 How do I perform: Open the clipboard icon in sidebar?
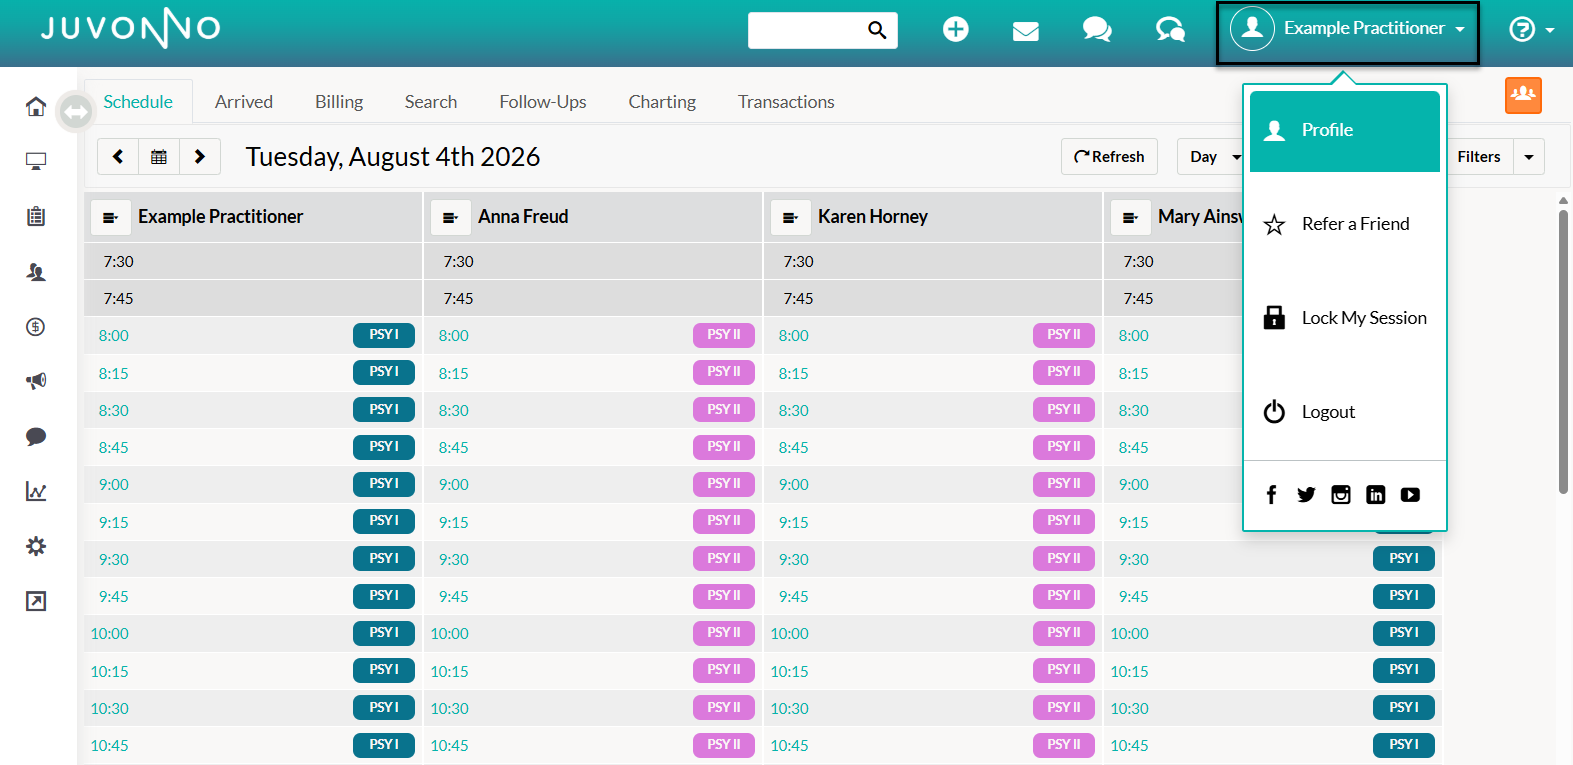click(x=36, y=216)
